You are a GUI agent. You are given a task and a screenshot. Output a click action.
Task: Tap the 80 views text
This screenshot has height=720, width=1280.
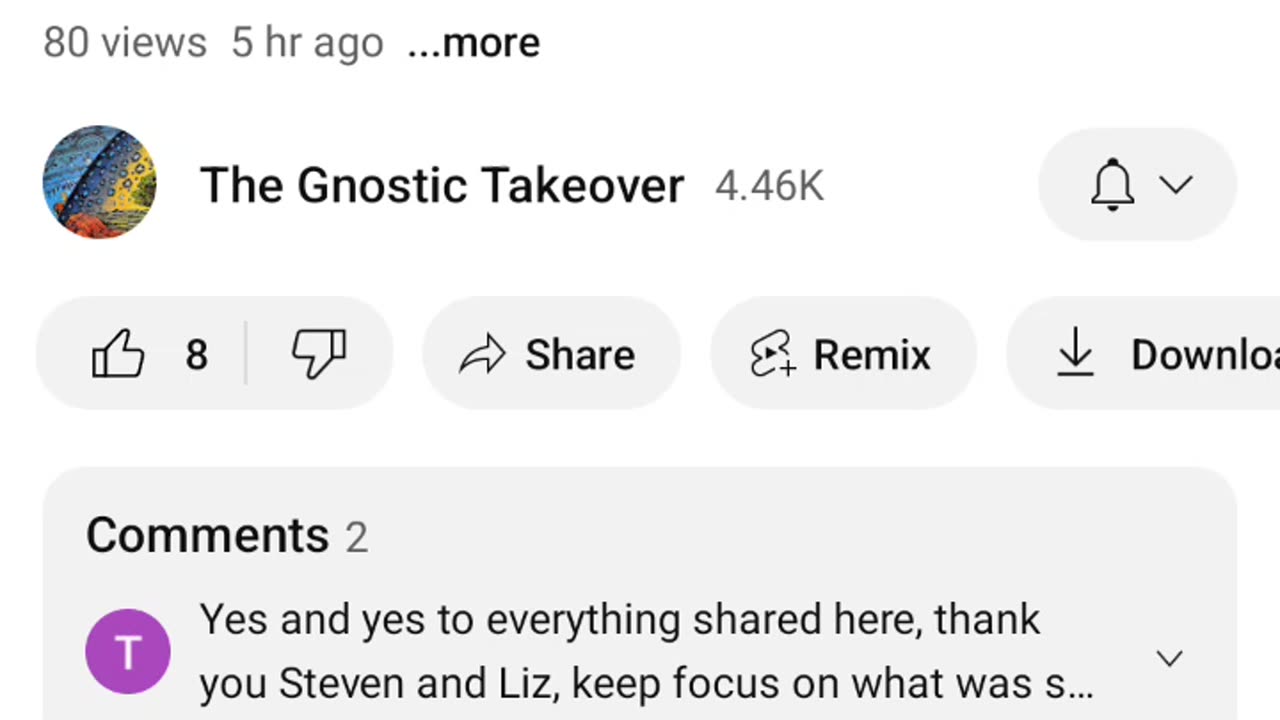(125, 43)
